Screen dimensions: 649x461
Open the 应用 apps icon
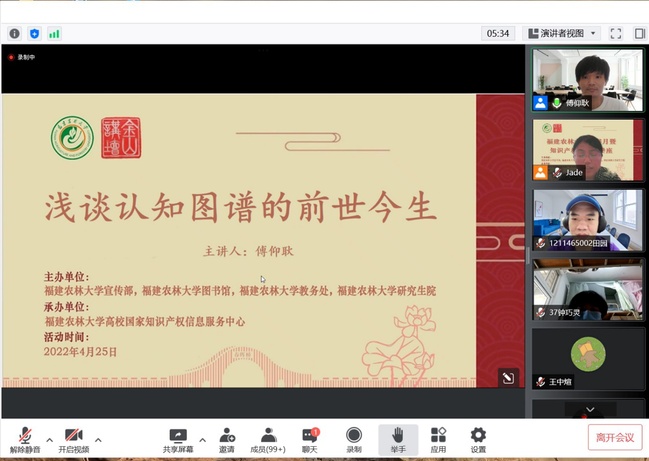[438, 439]
